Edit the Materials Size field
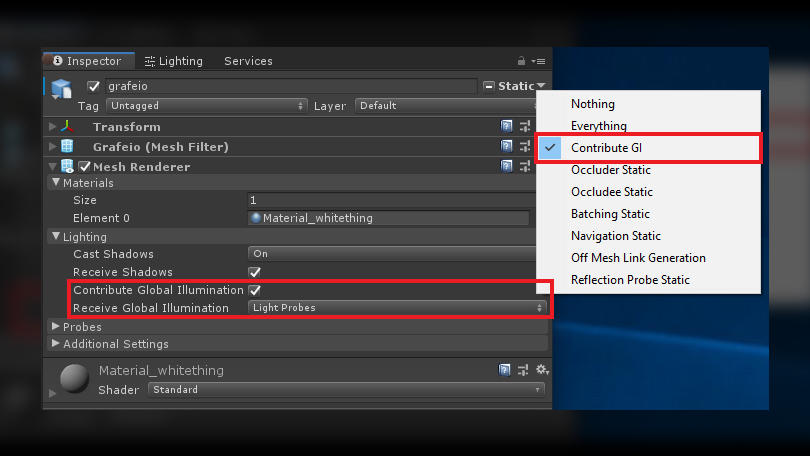 [392, 200]
